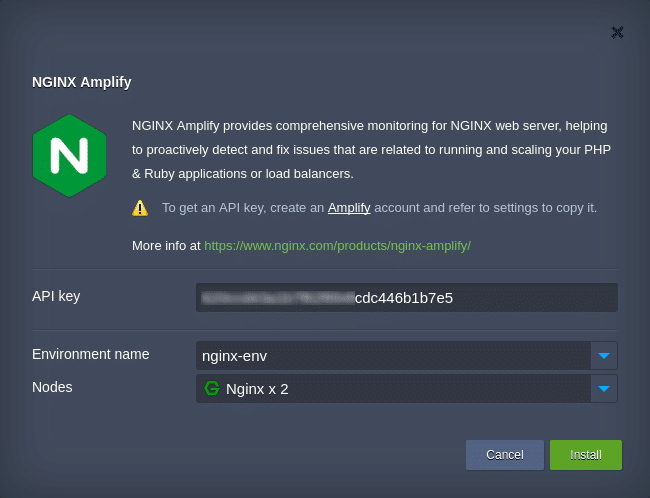Click the green Install button

click(586, 455)
